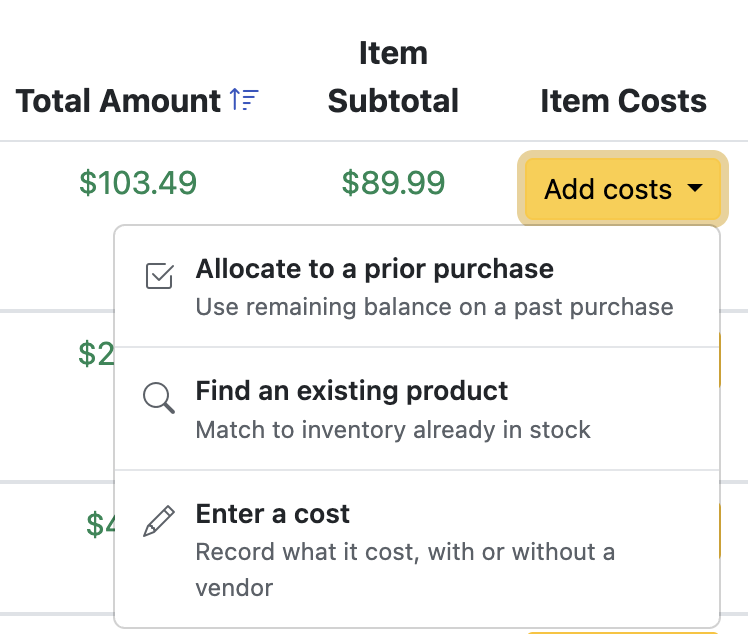Click the magnifying glass search icon
Screen dimensions: 748x634
(x=159, y=398)
